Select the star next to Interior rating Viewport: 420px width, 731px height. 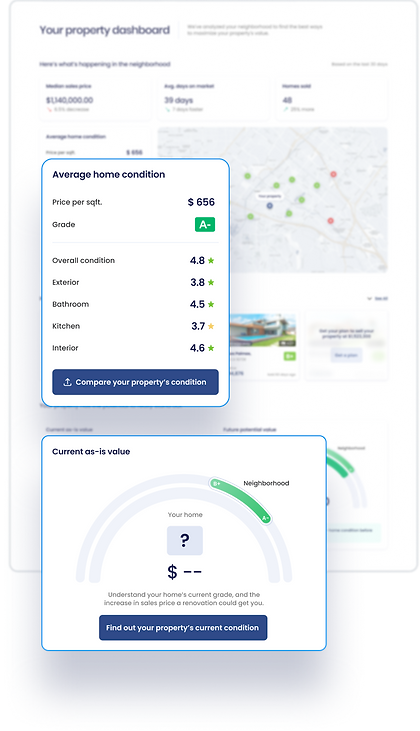point(211,348)
